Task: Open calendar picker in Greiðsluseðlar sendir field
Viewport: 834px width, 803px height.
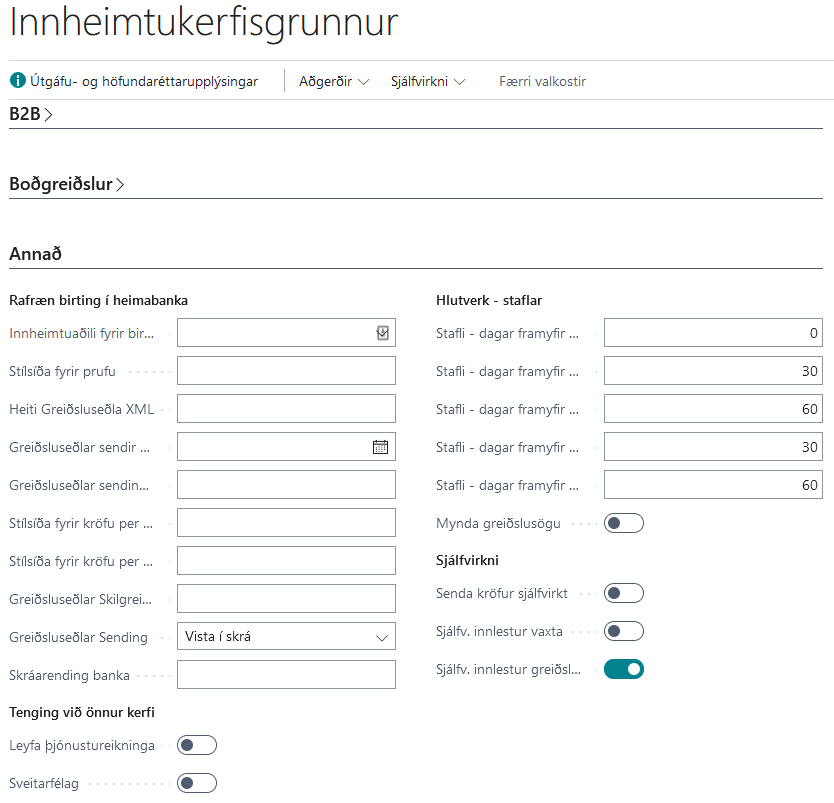Action: click(x=380, y=447)
